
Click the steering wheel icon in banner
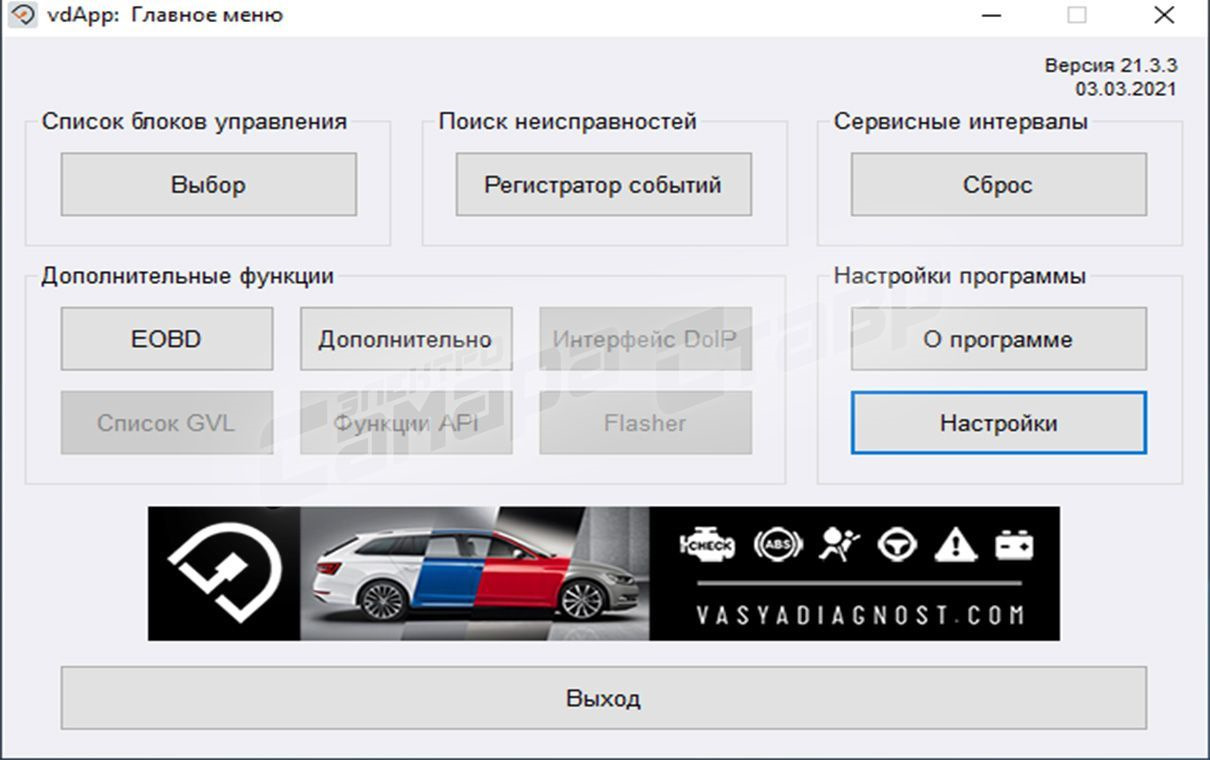point(897,545)
